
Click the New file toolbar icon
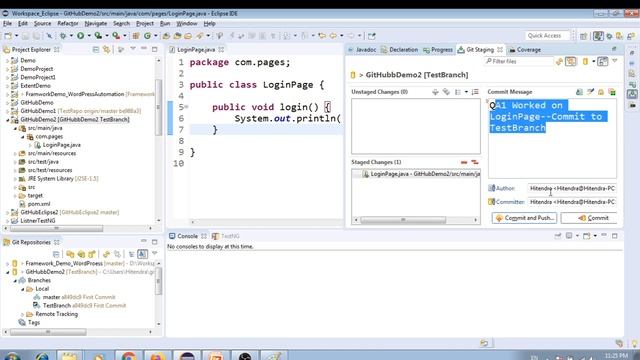pos(9,36)
